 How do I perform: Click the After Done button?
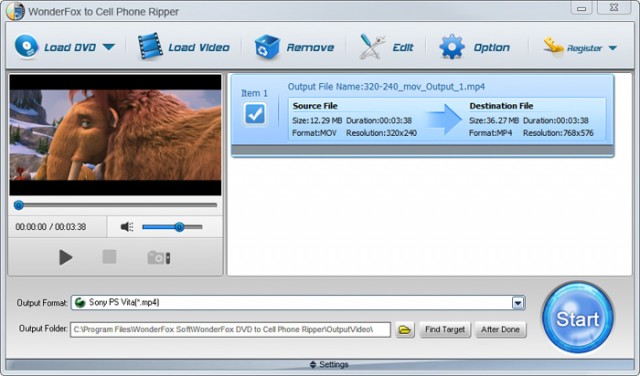[x=500, y=329]
